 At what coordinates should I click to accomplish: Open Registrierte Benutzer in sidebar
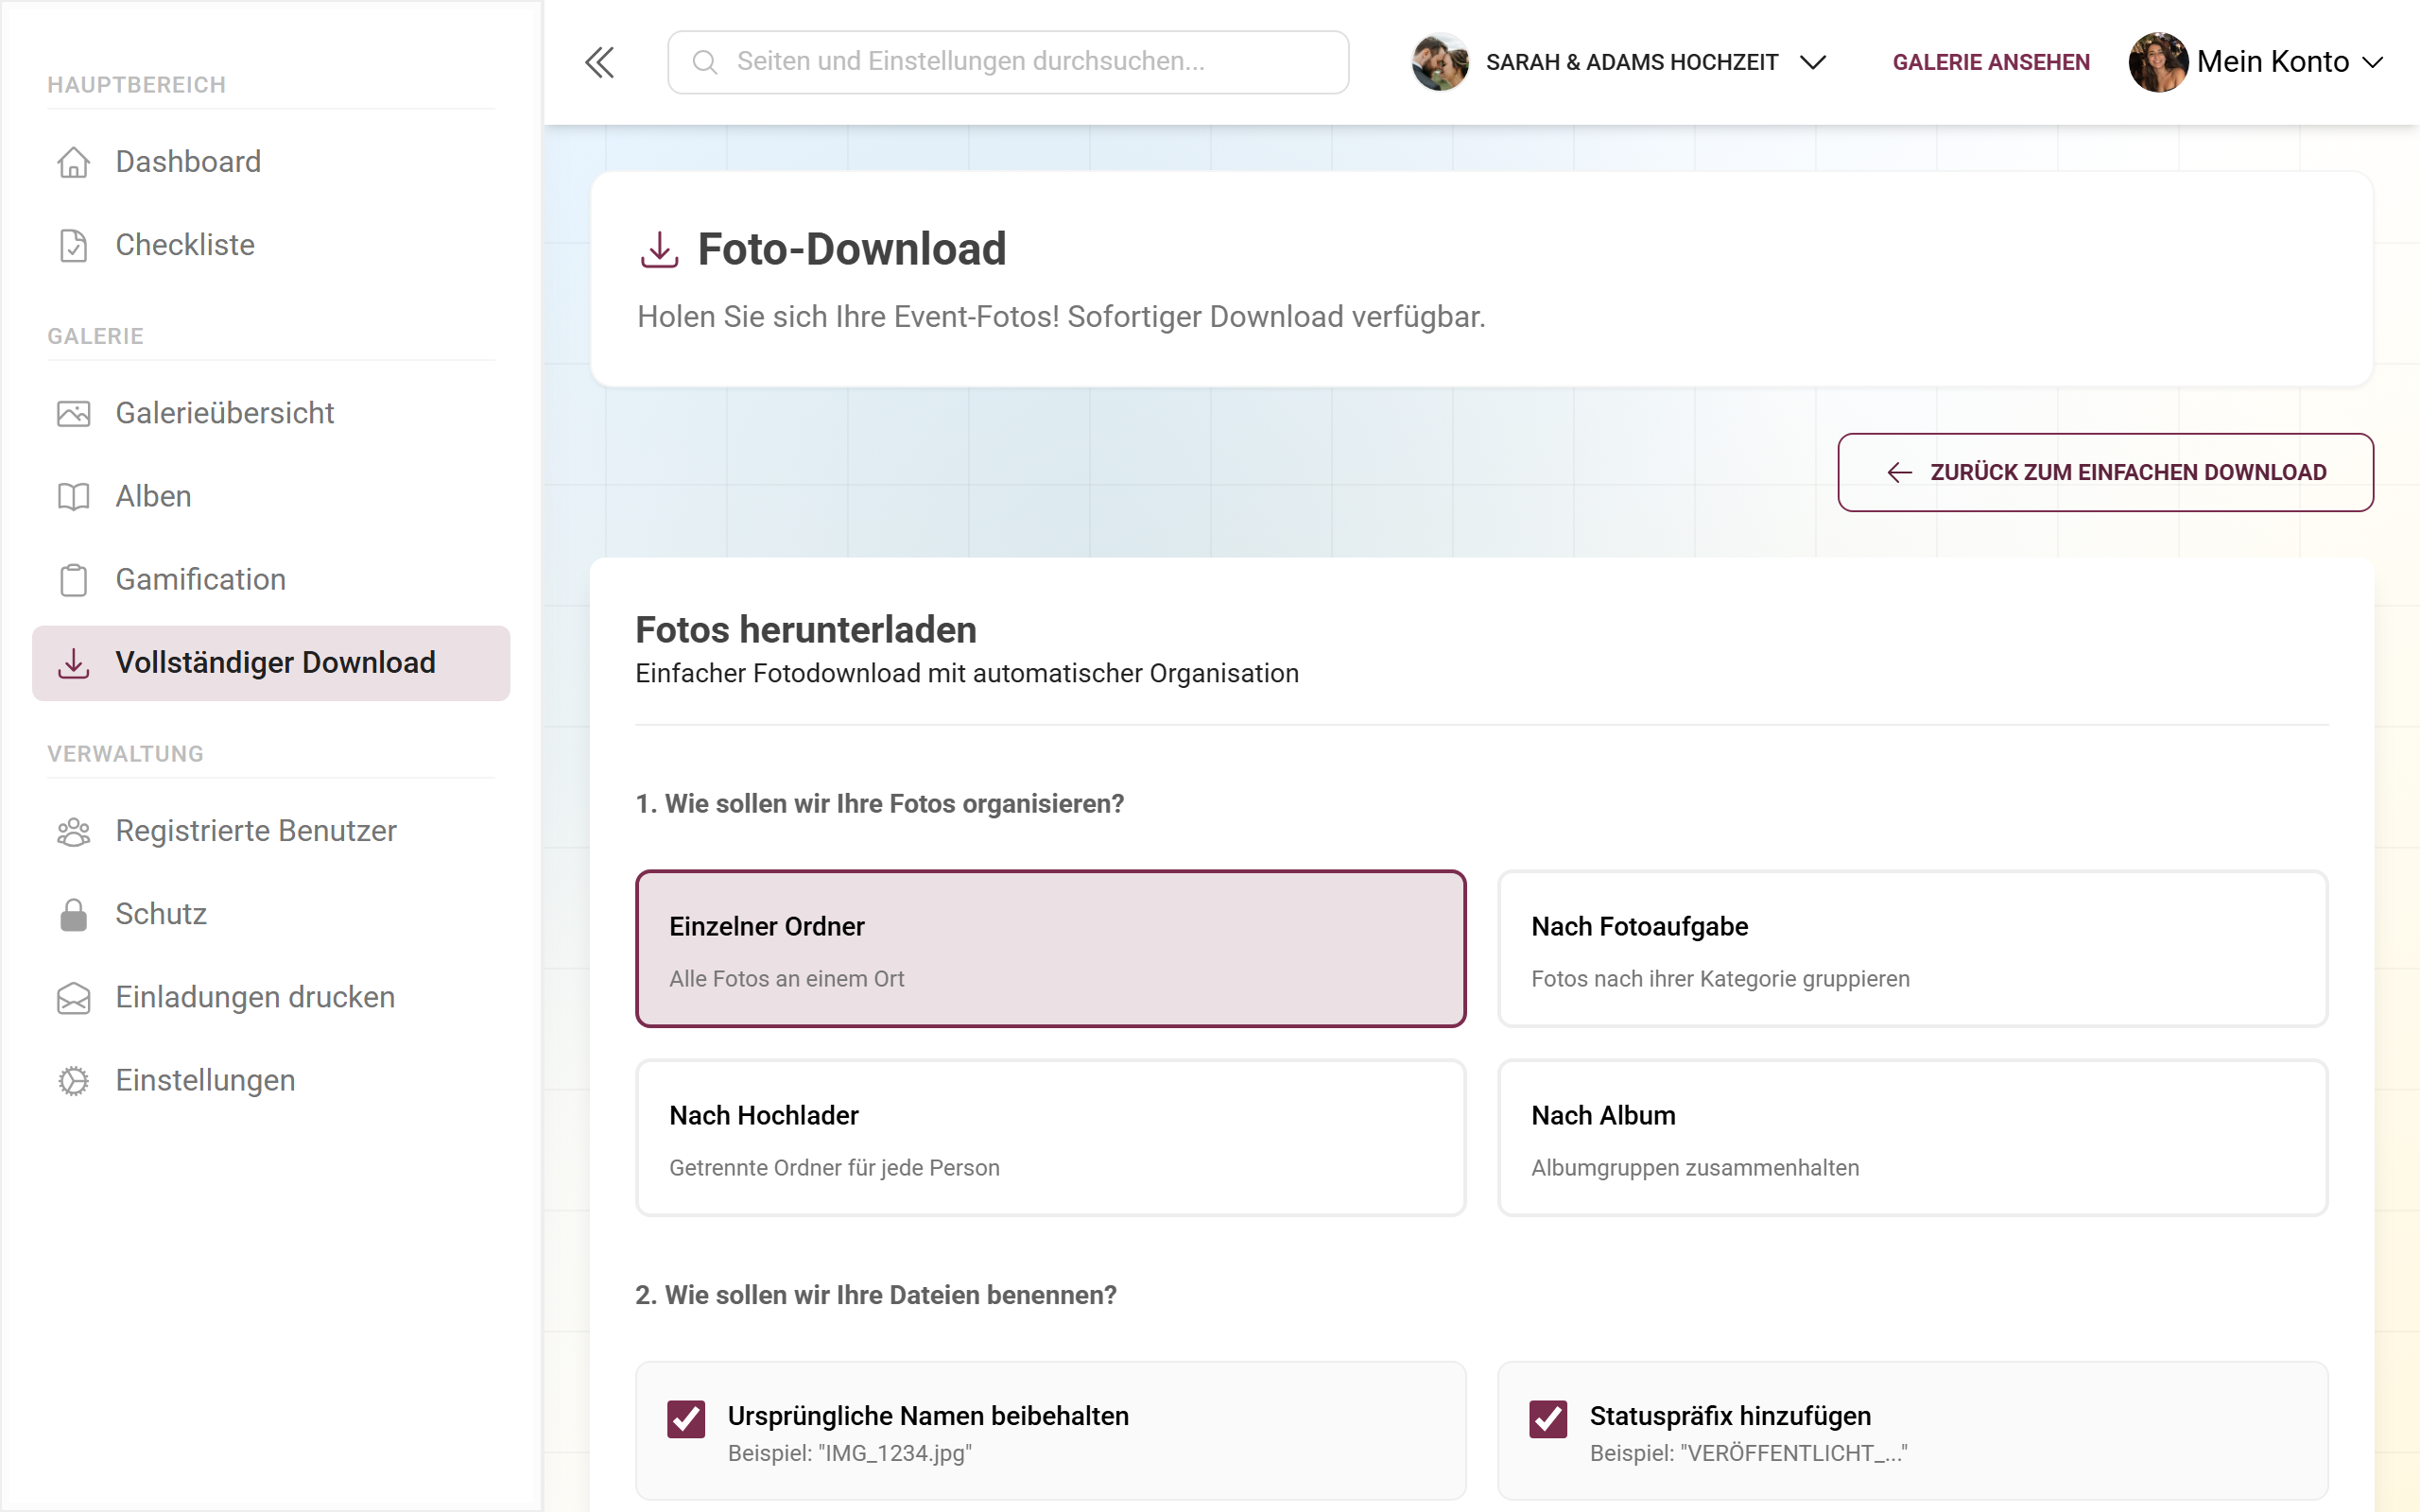pos(271,831)
